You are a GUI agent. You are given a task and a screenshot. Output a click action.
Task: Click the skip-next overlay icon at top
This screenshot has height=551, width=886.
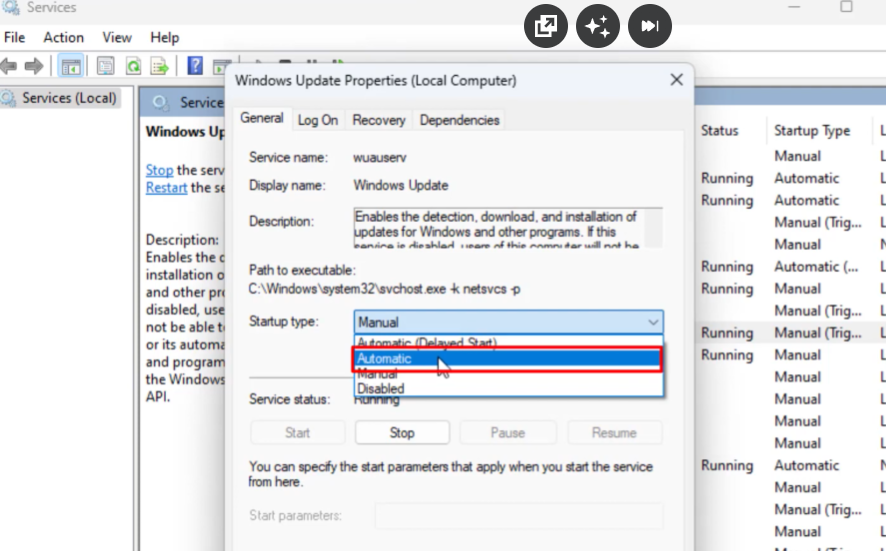coord(650,26)
